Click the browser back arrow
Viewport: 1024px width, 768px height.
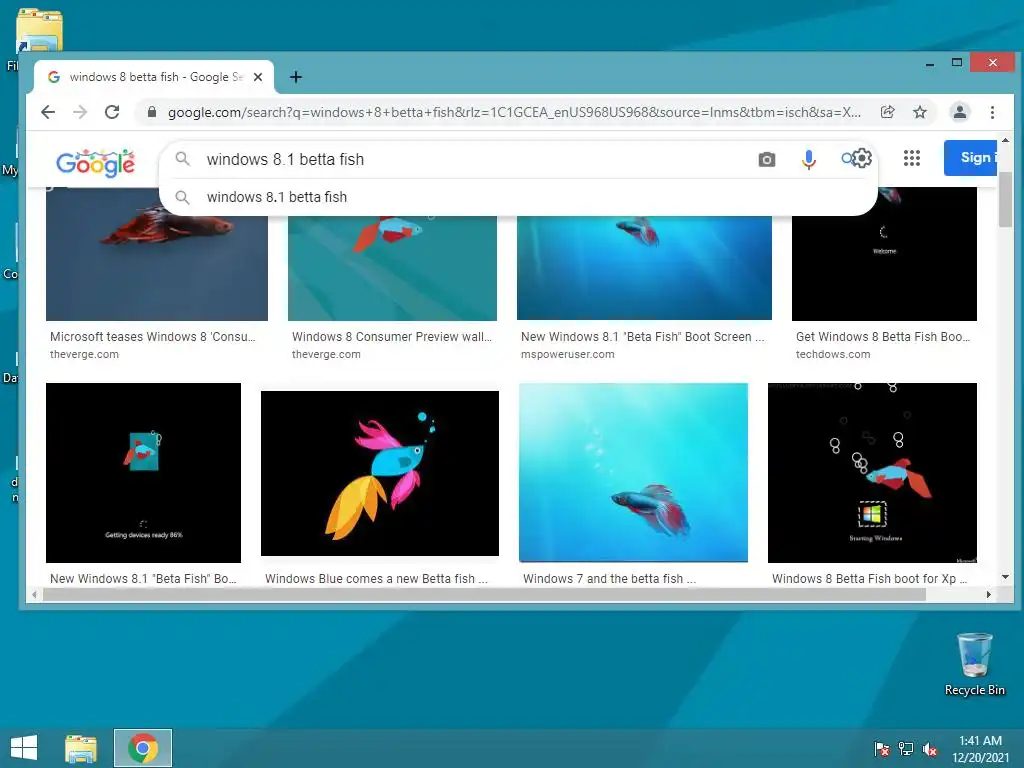(x=48, y=112)
